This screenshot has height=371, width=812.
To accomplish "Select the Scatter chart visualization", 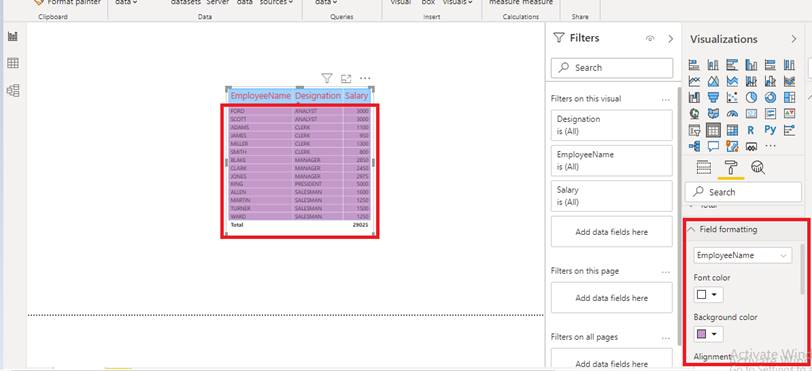I will pos(732,97).
